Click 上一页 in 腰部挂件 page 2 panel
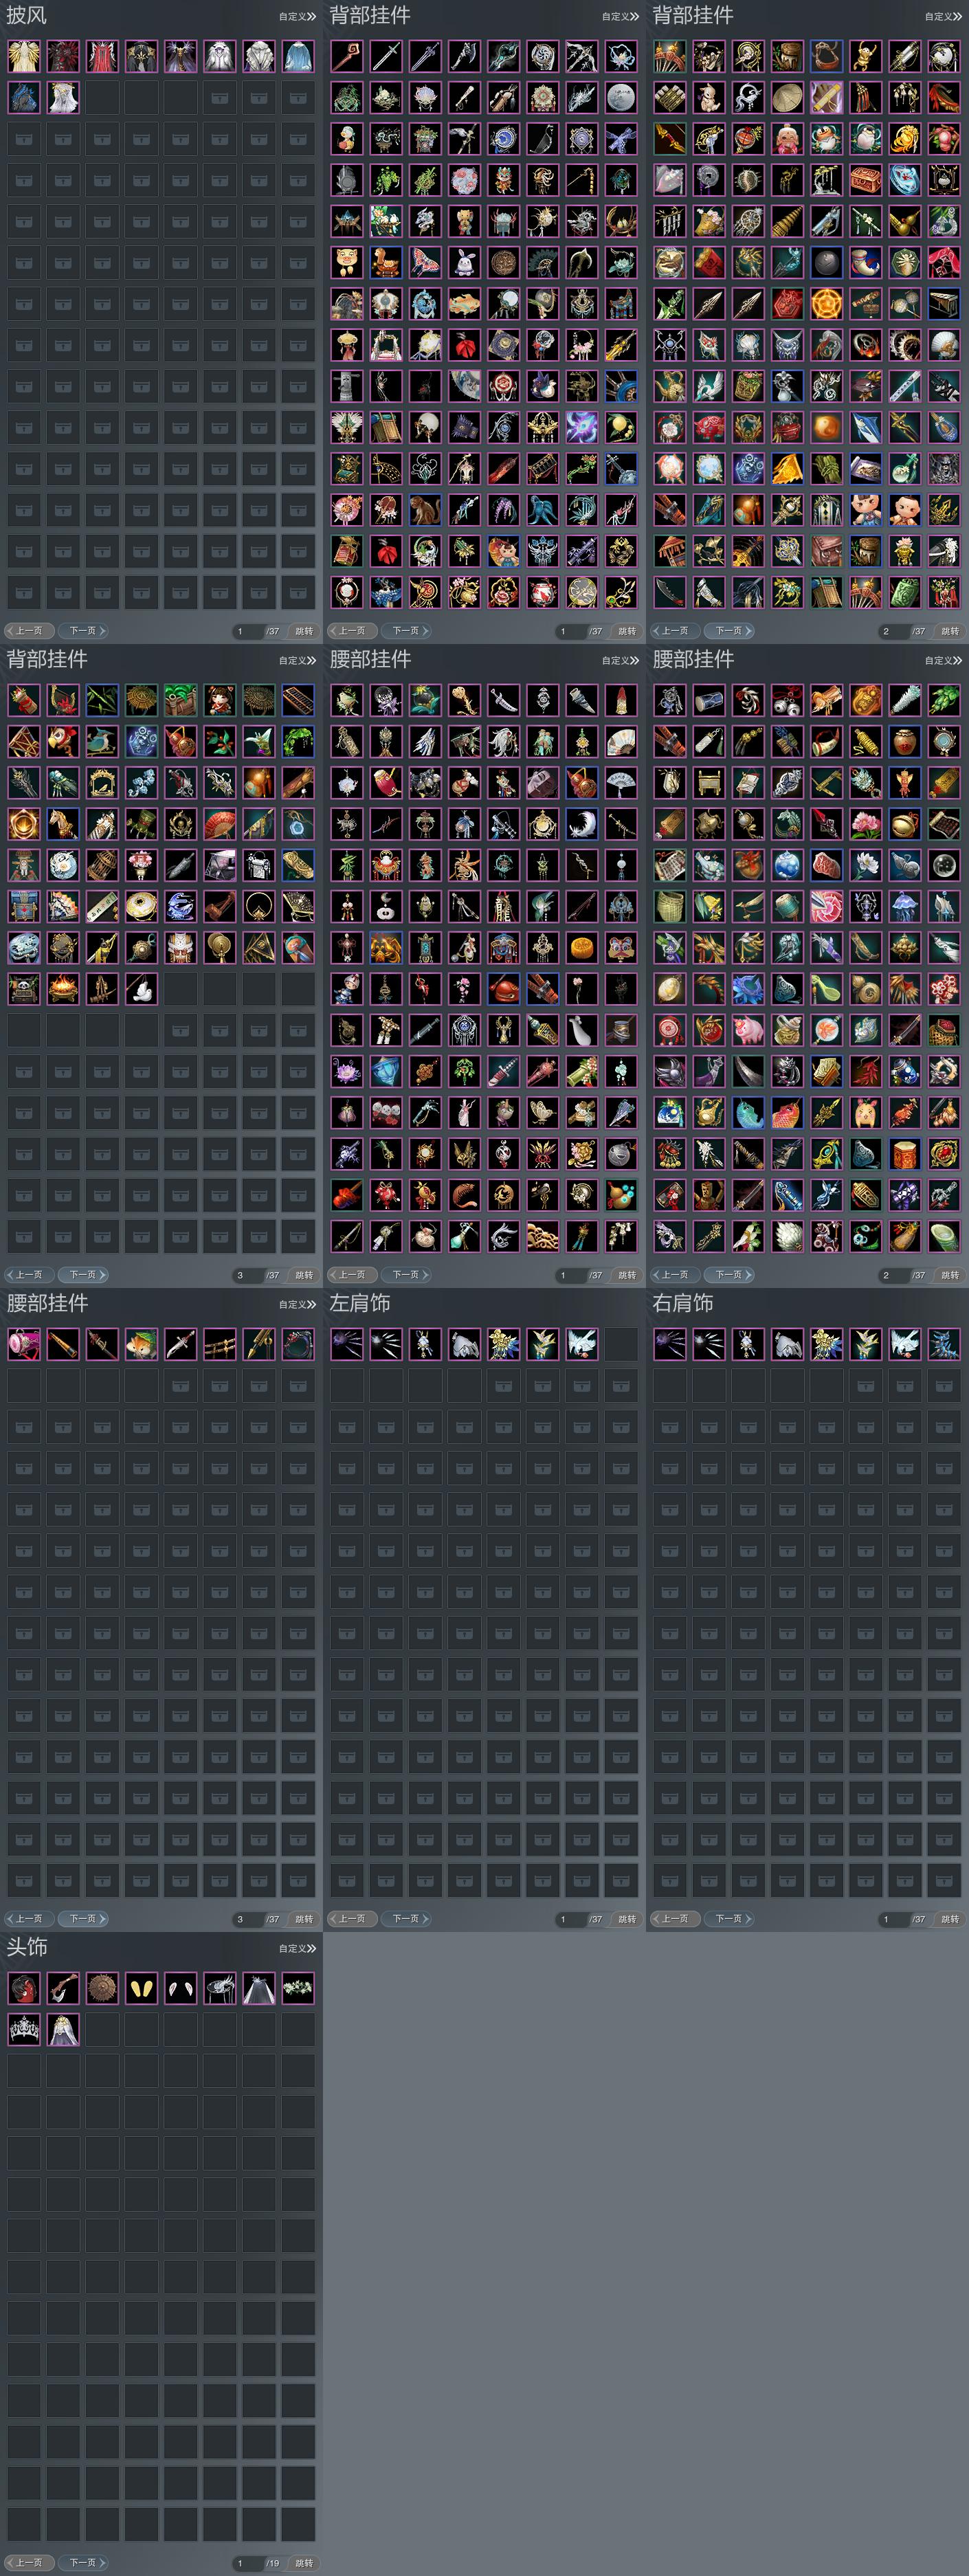The width and height of the screenshot is (969, 2576). (674, 1275)
